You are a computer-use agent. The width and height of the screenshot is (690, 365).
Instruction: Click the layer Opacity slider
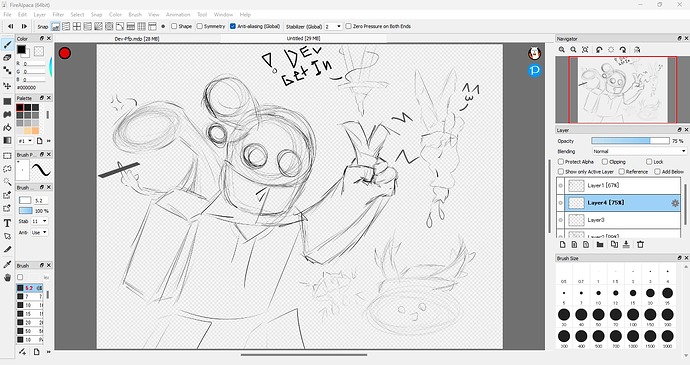[630, 141]
